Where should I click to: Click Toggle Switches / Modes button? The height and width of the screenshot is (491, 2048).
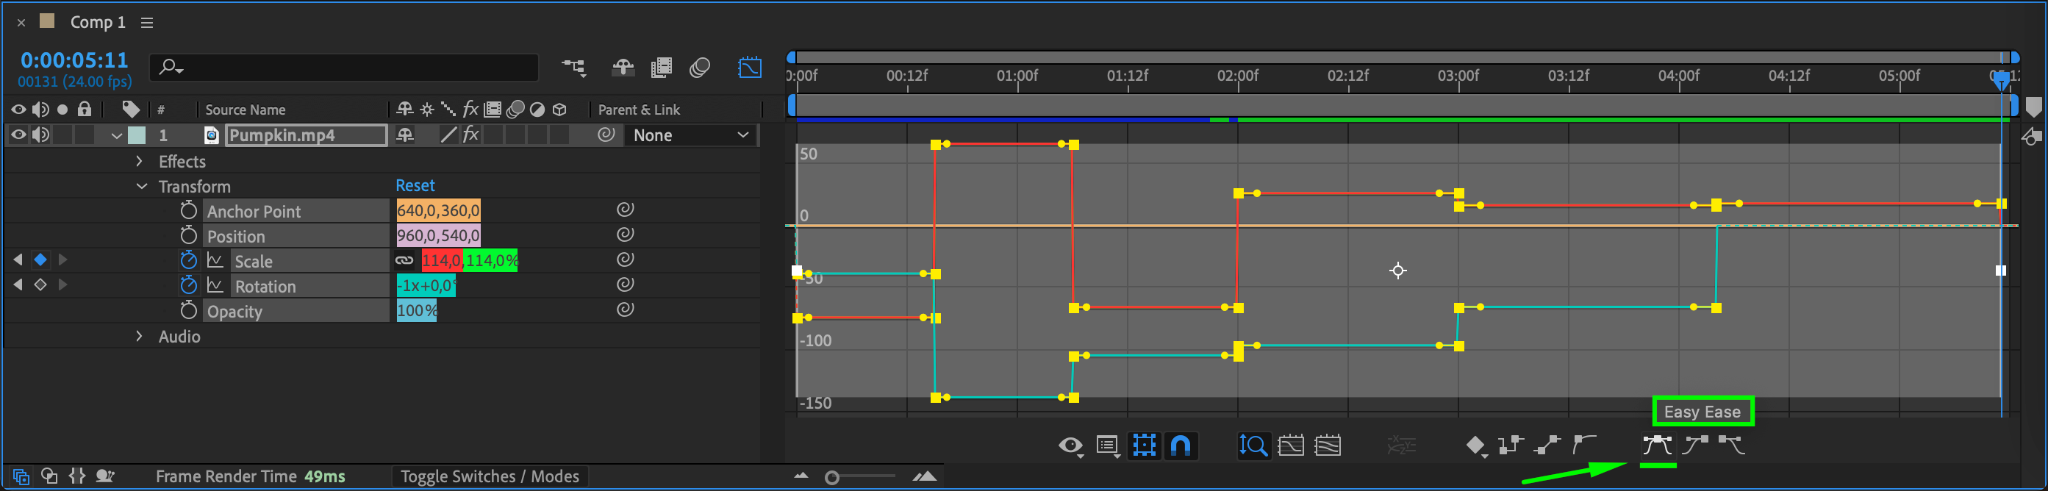[490, 477]
